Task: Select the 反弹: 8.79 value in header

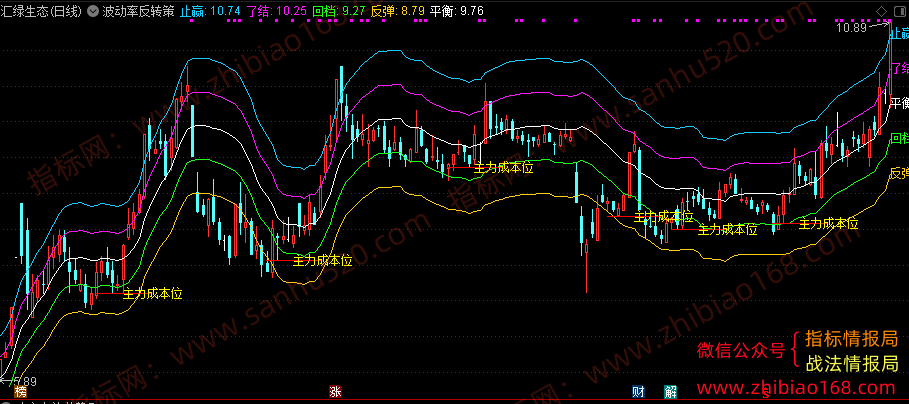Action: point(398,11)
